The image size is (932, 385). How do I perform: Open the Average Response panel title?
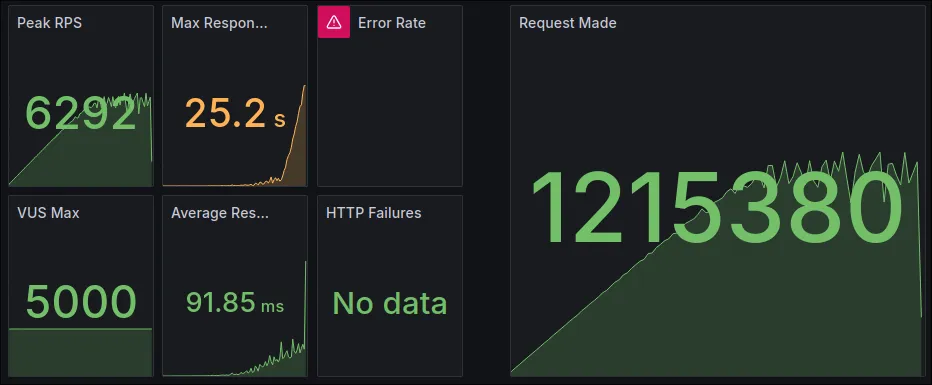pyautogui.click(x=220, y=213)
